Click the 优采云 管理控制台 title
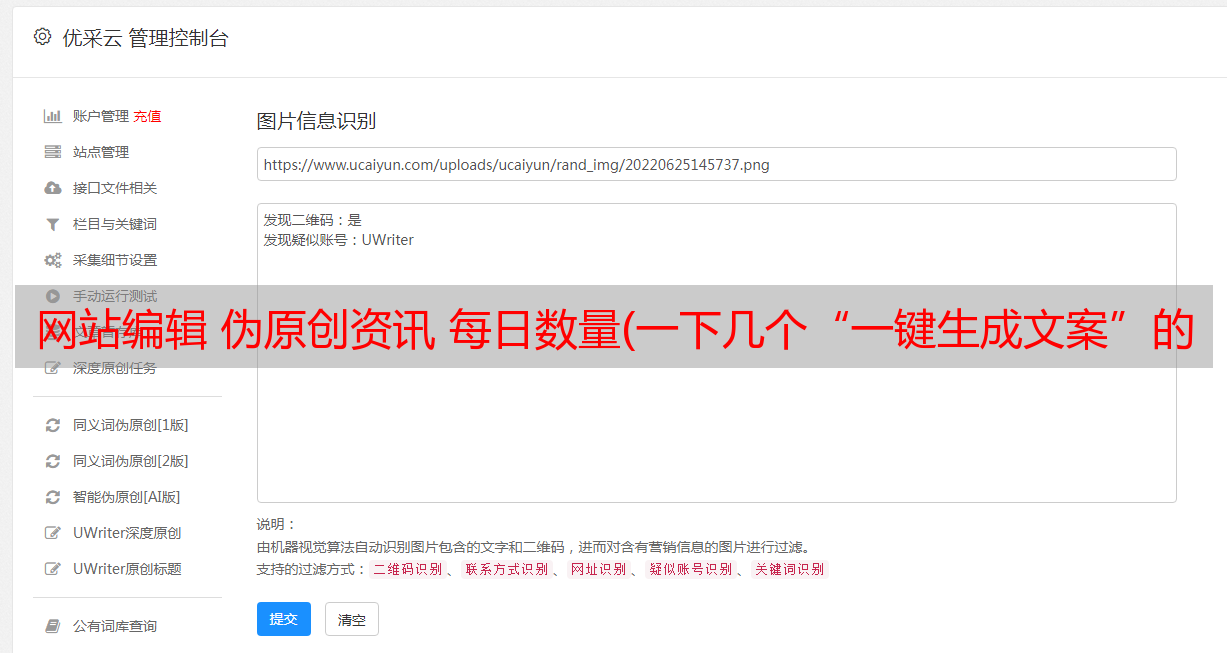Image resolution: width=1227 pixels, height=653 pixels. [145, 38]
